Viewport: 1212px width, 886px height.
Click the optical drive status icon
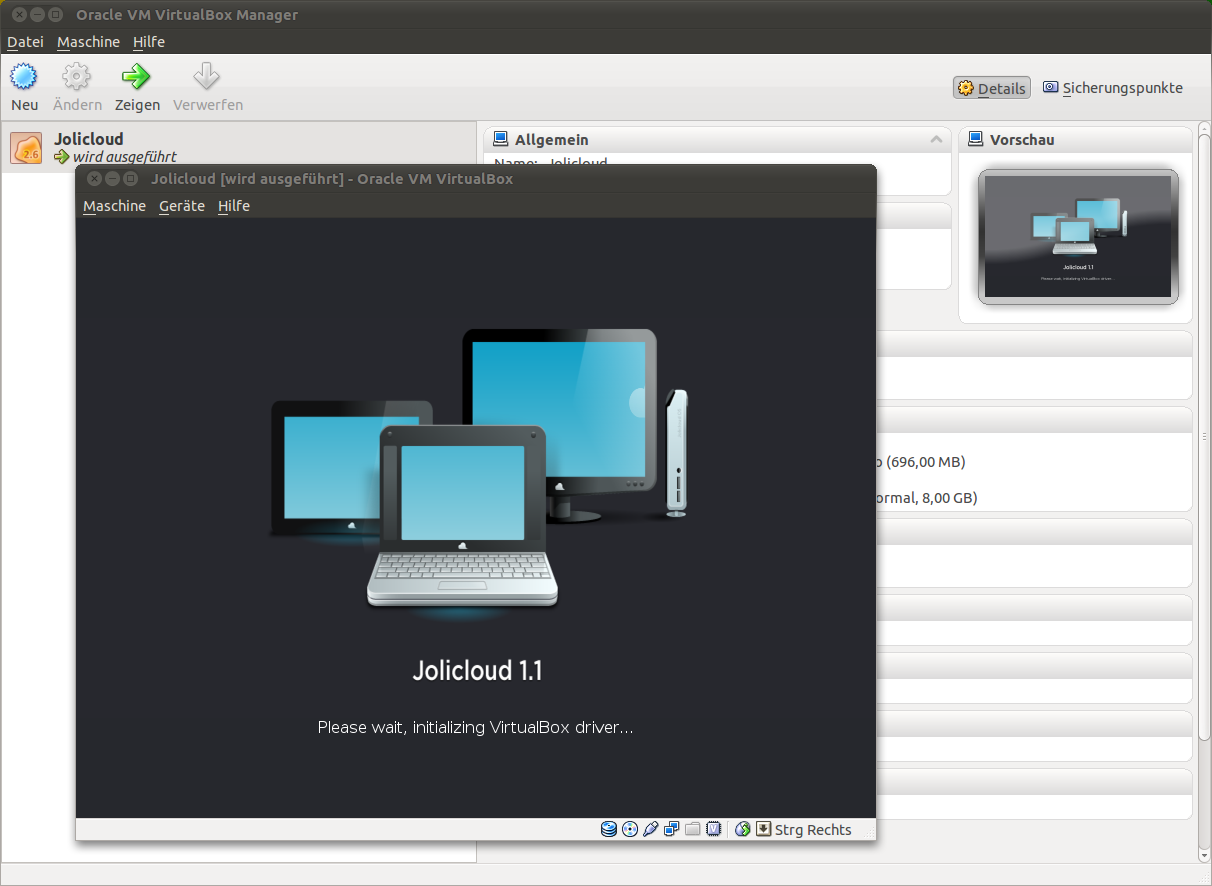click(x=629, y=829)
